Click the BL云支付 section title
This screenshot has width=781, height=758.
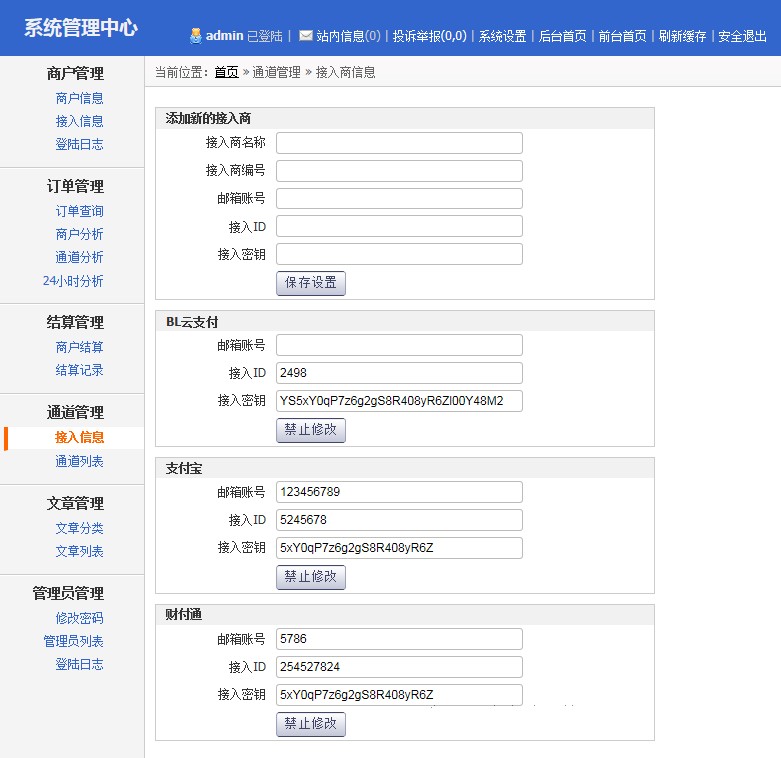(x=192, y=322)
